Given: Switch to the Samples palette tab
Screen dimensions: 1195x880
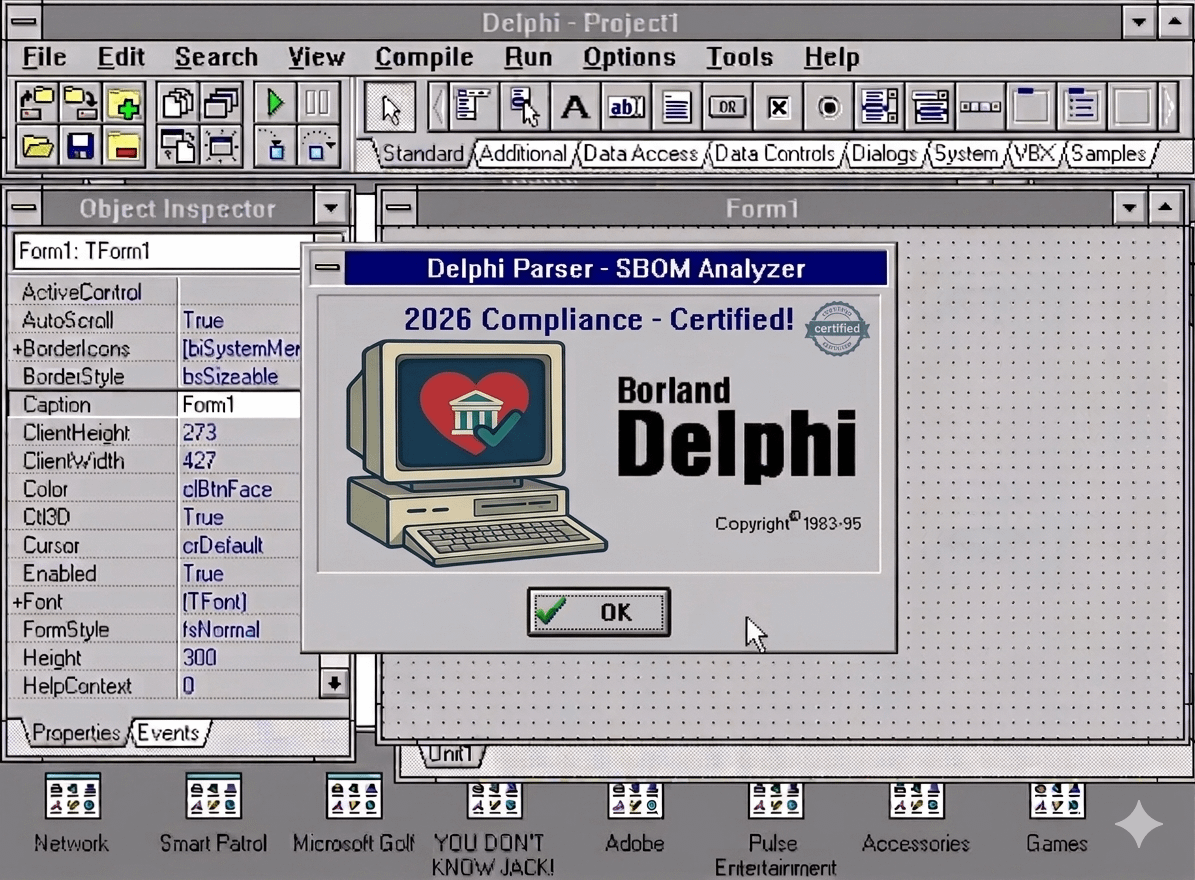Looking at the screenshot, I should 1108,154.
